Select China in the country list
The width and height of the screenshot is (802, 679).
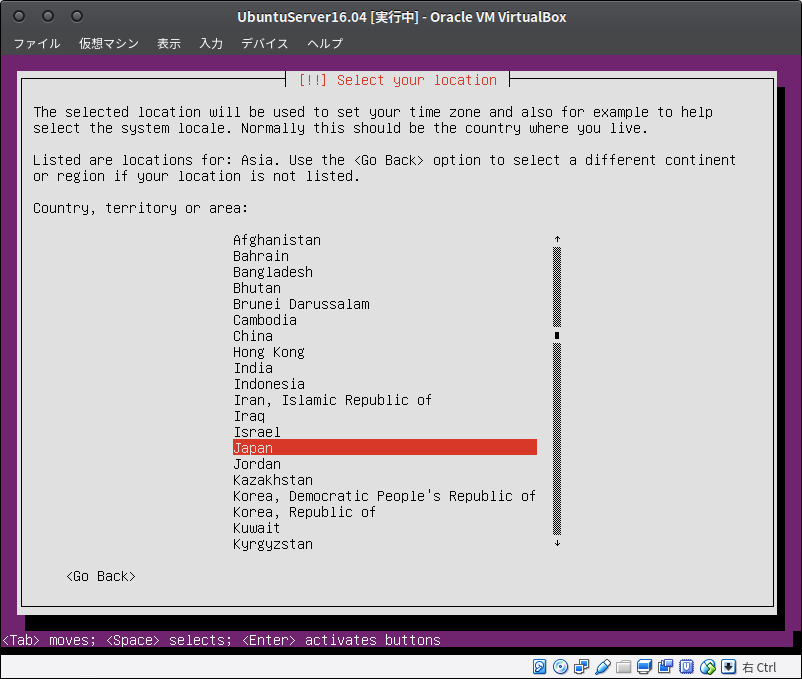pos(385,336)
